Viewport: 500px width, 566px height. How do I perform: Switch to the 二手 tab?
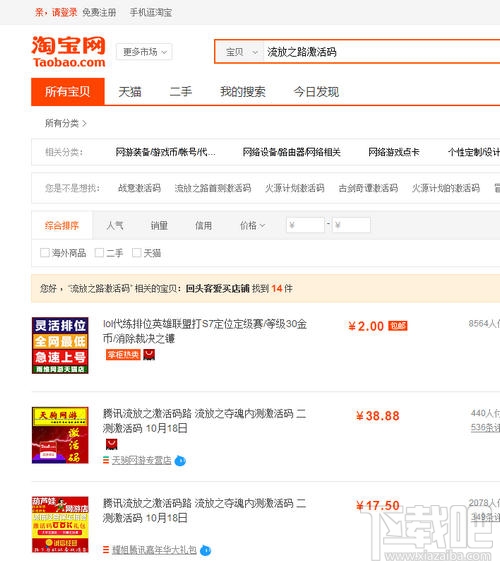coord(181,92)
